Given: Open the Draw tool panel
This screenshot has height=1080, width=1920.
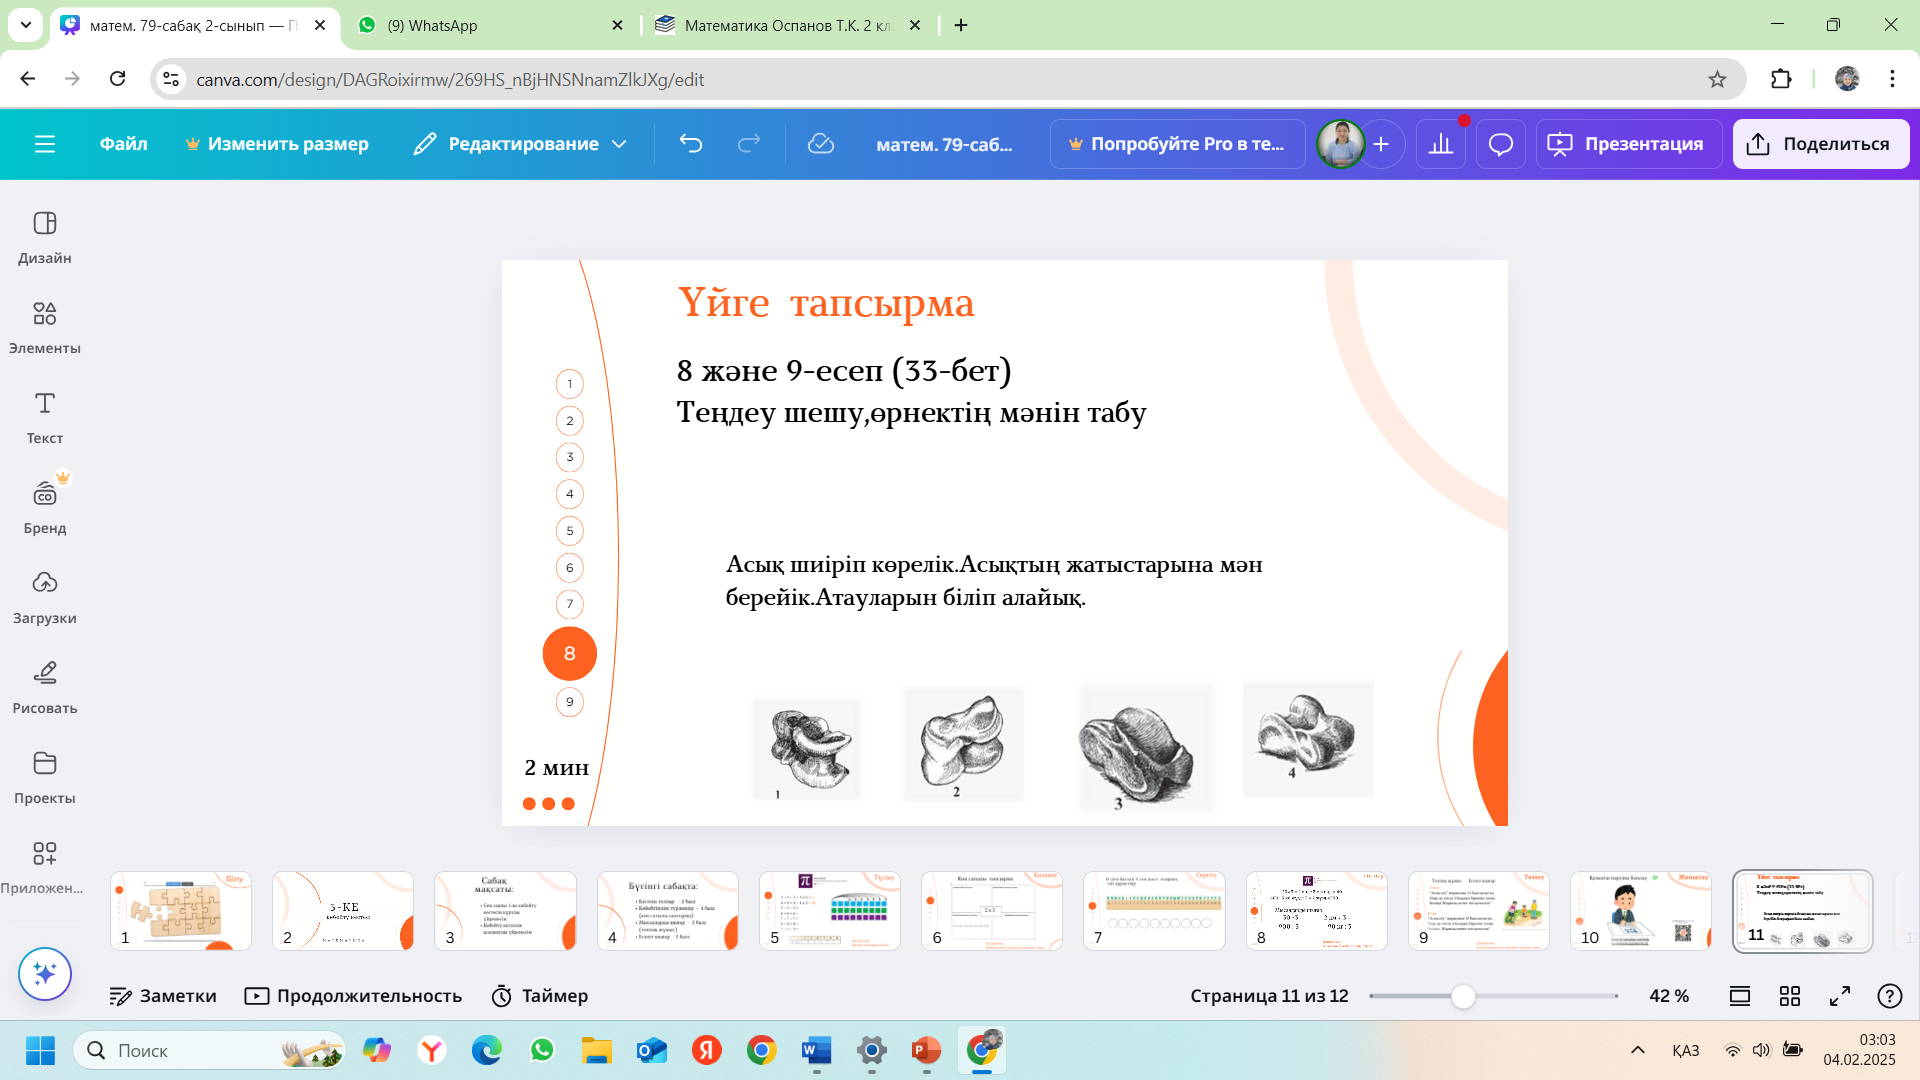Looking at the screenshot, I should [x=44, y=686].
